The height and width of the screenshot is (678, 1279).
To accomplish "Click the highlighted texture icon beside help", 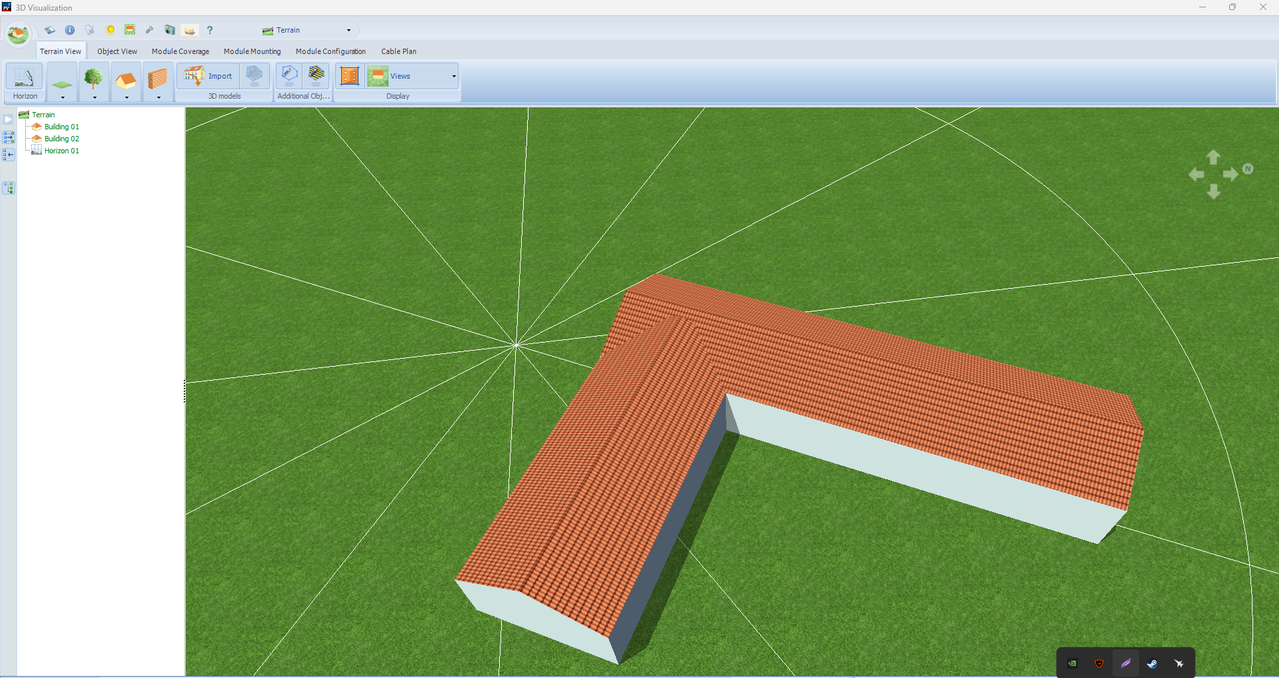I will tap(189, 30).
